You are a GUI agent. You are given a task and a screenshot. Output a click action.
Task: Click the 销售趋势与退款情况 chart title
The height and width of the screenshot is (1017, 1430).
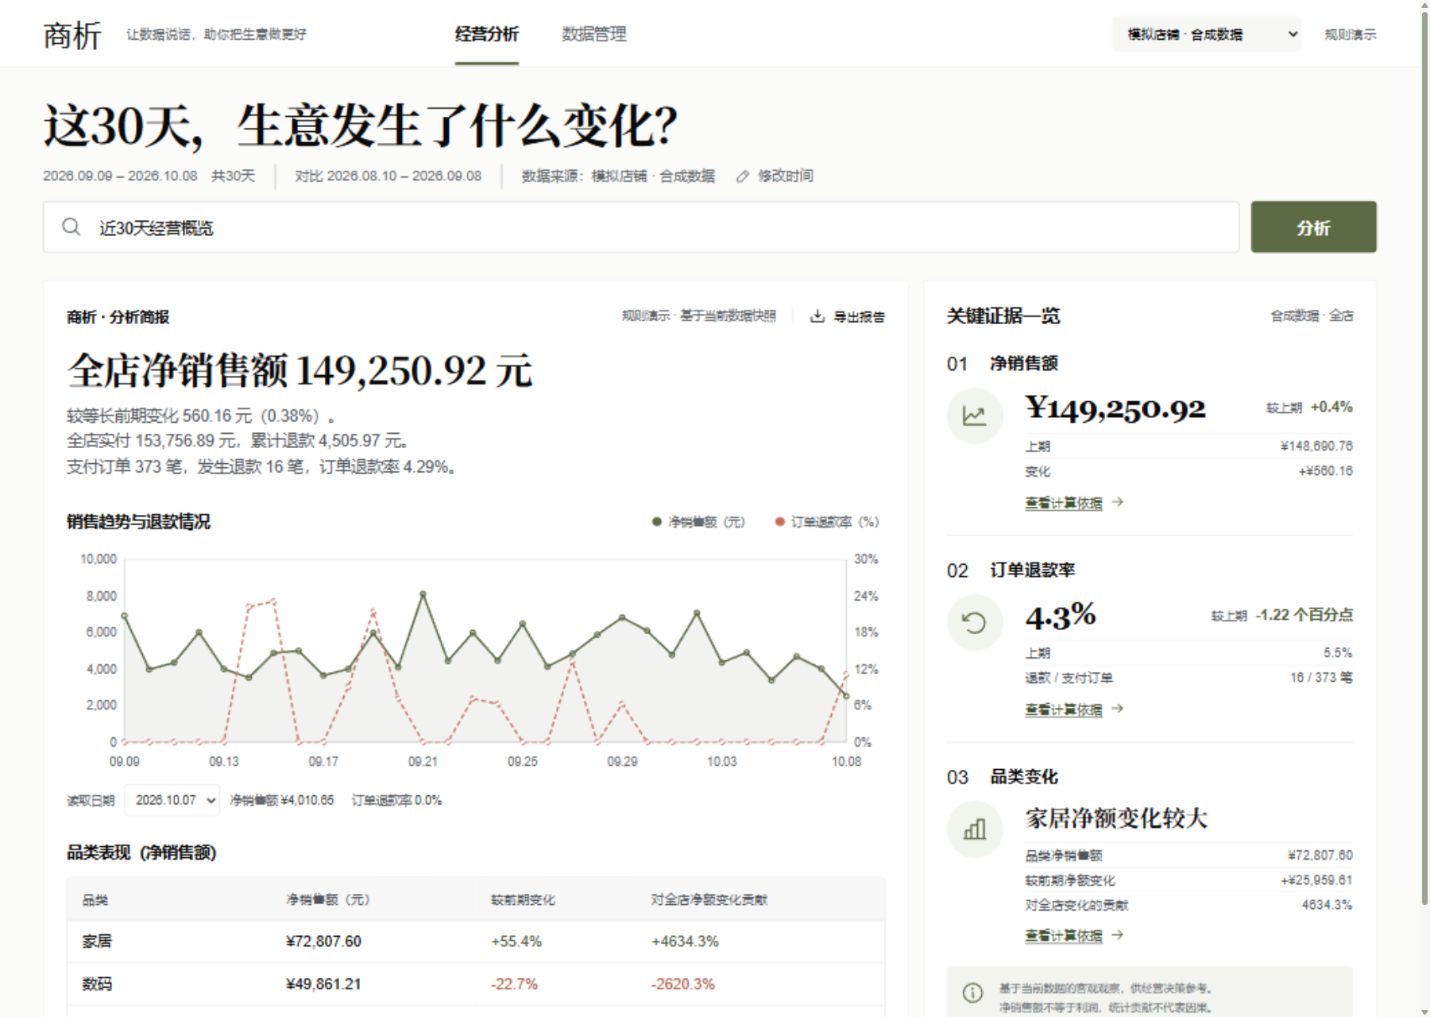[138, 522]
